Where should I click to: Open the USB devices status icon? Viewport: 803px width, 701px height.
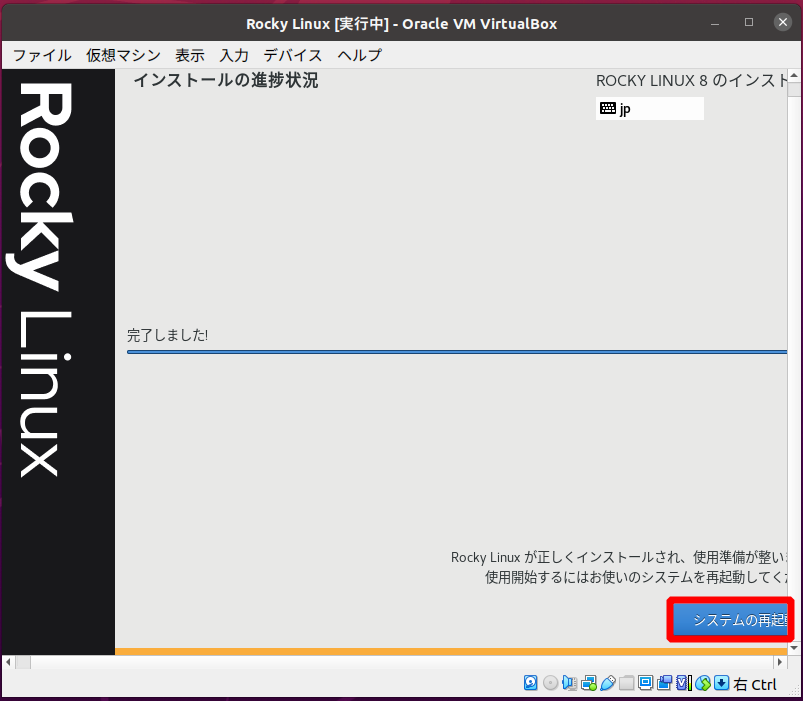tap(607, 683)
